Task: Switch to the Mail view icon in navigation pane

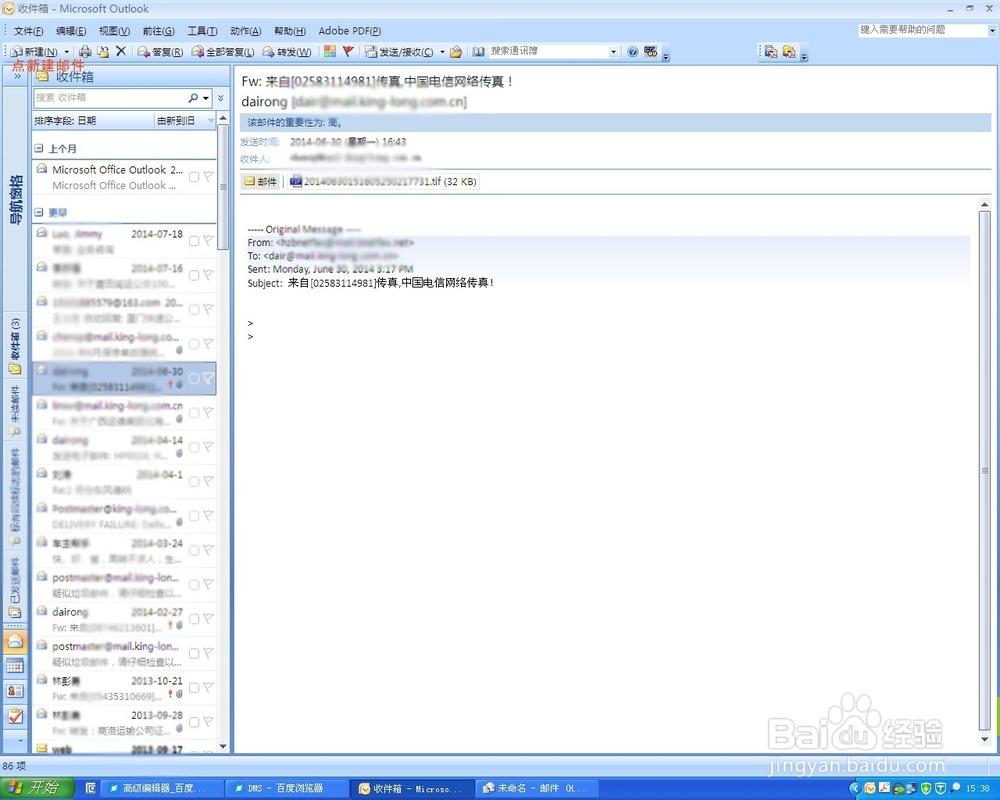Action: point(15,642)
